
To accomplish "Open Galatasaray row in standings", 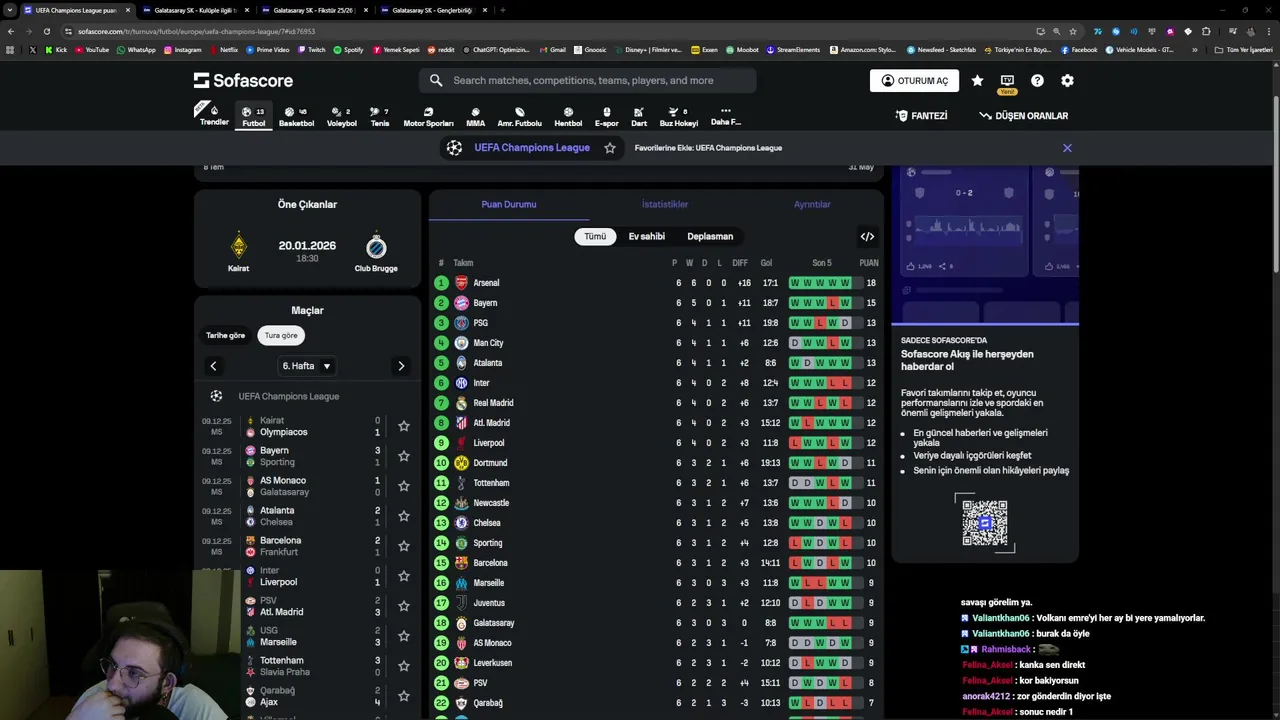I will pyautogui.click(x=656, y=623).
